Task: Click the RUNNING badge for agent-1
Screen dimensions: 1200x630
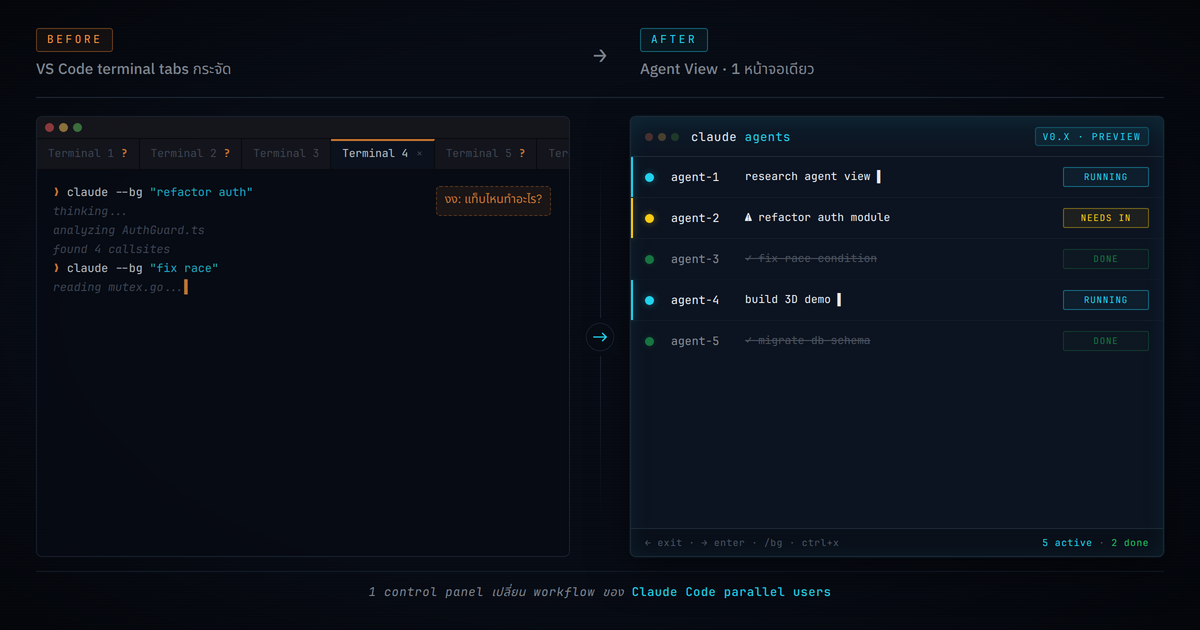Action: [1105, 177]
